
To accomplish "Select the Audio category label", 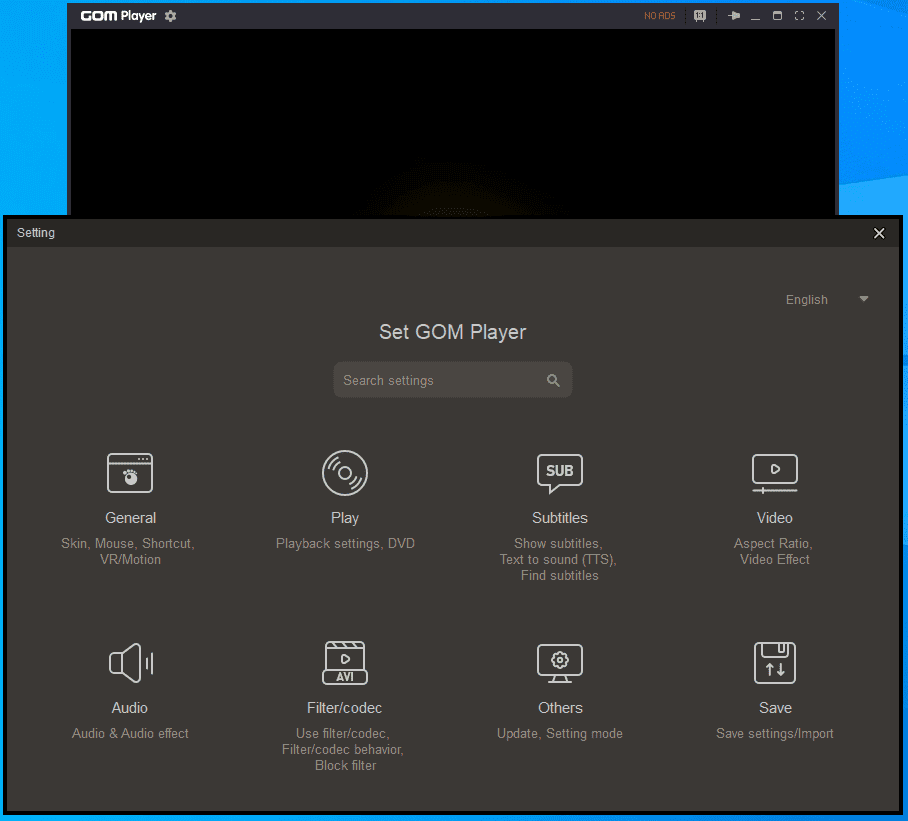I will pyautogui.click(x=130, y=708).
